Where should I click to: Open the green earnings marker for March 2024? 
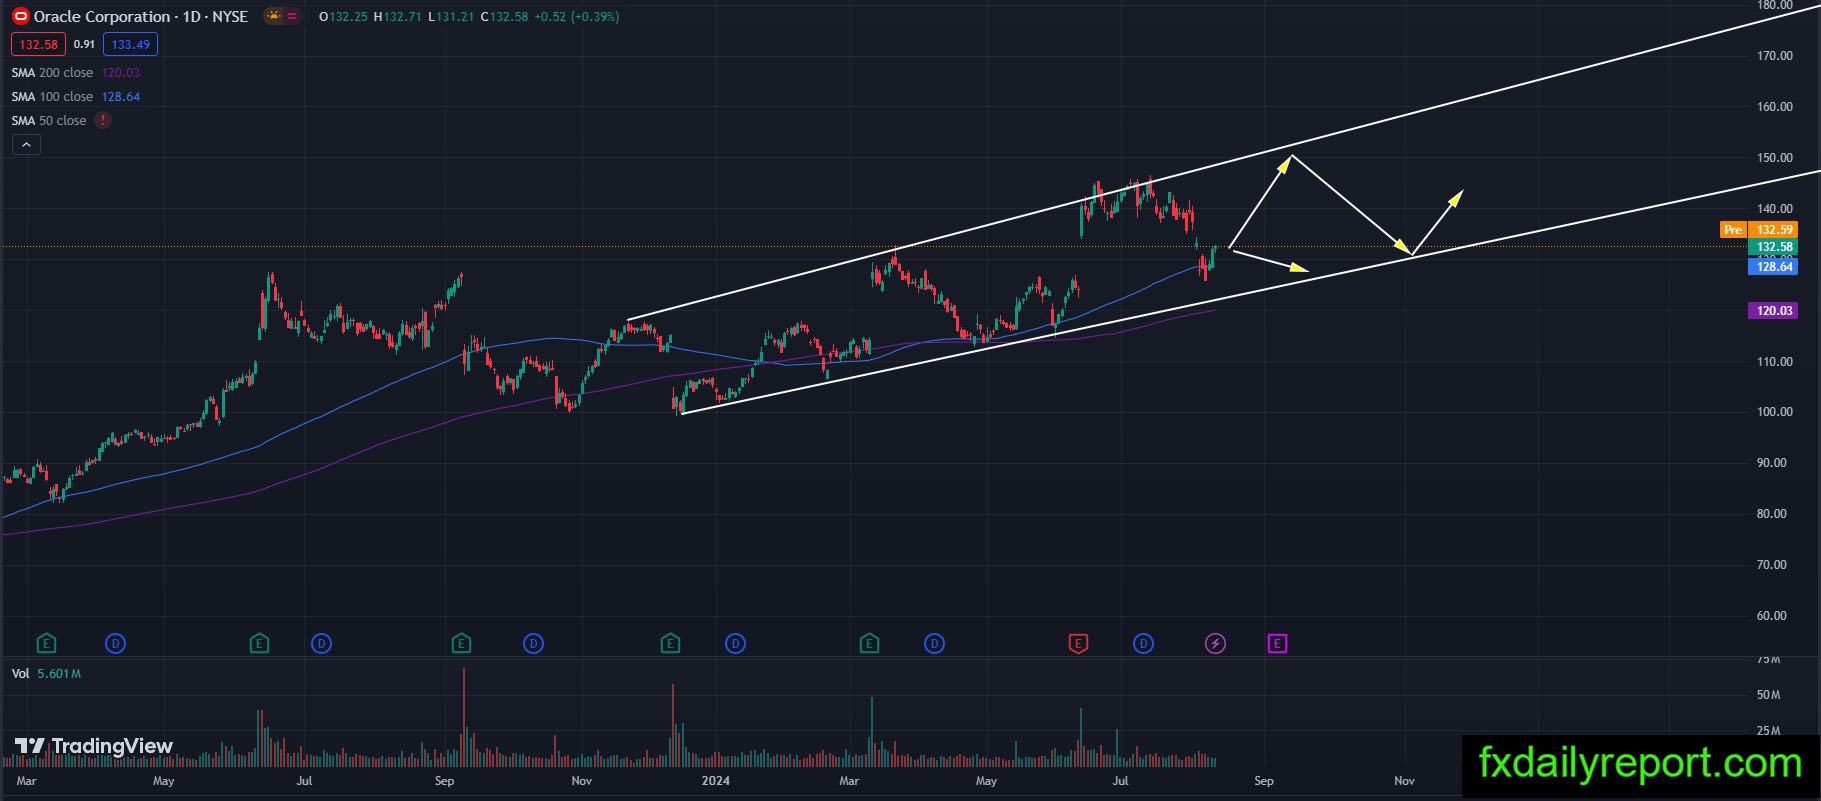869,643
